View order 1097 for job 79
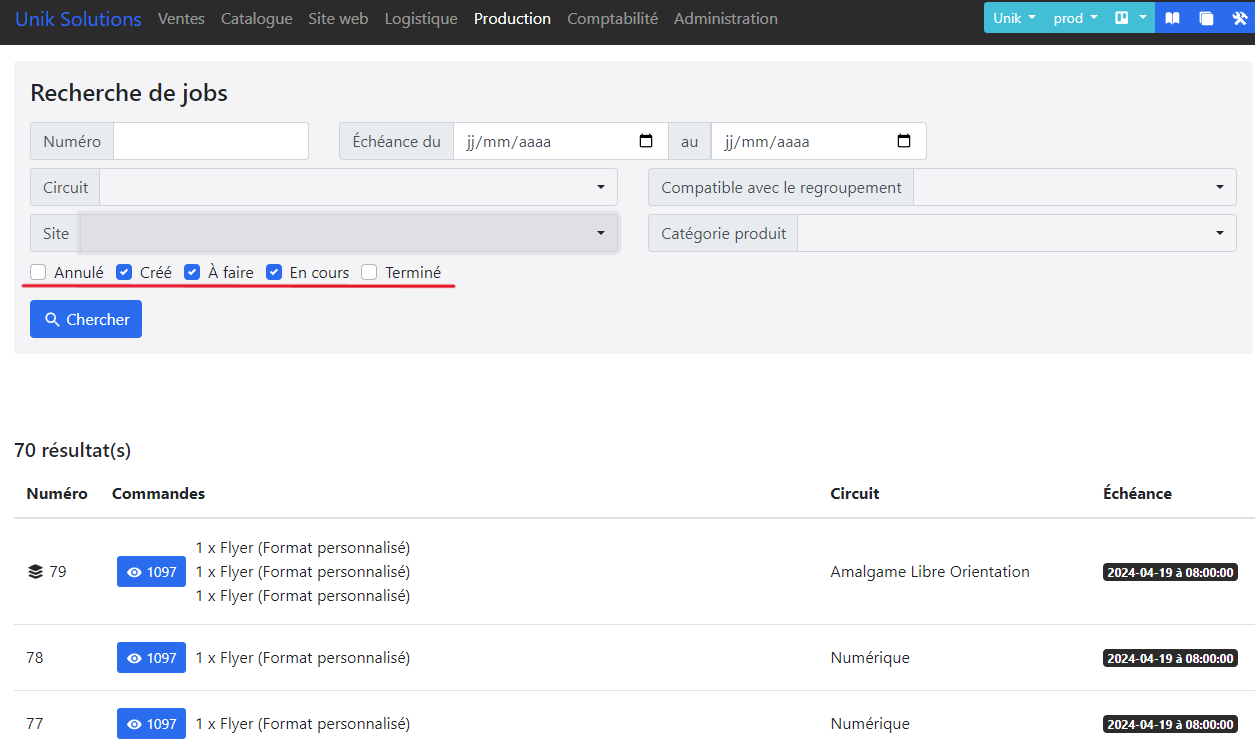1255x753 pixels. (151, 572)
